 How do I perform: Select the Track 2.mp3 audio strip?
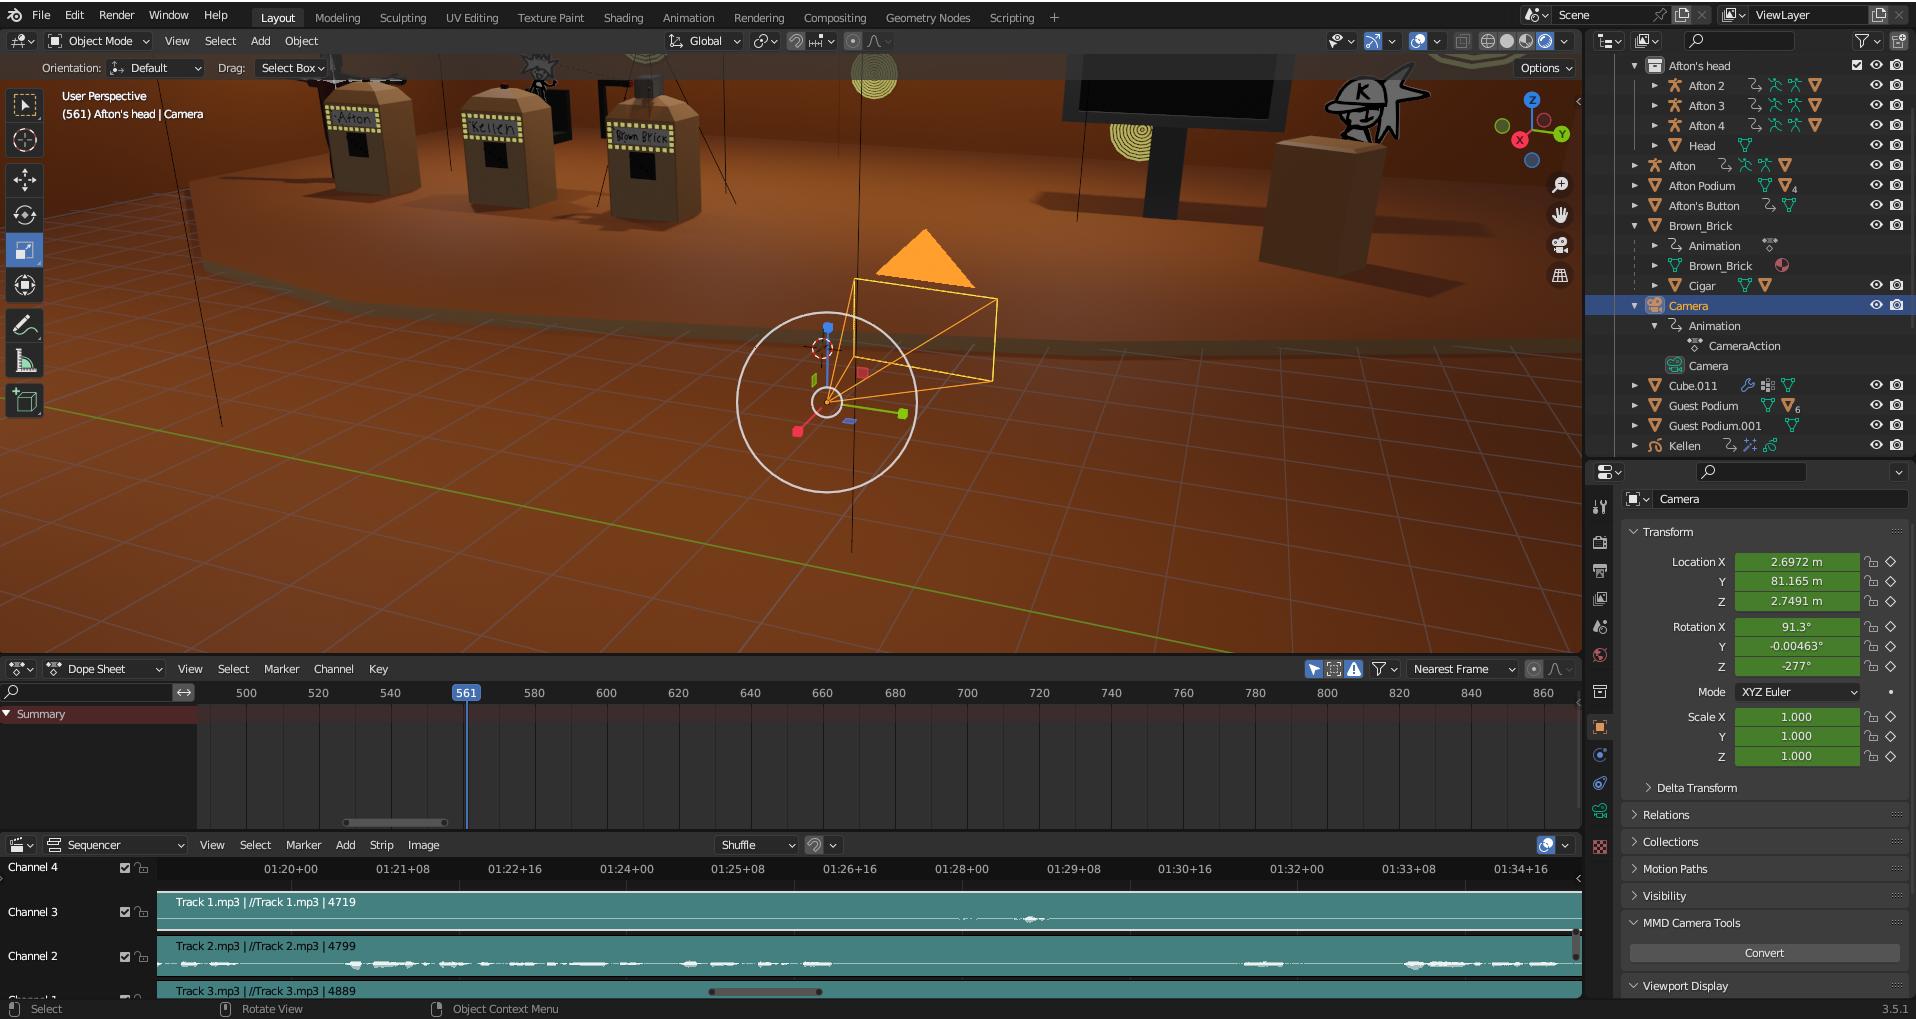868,956
